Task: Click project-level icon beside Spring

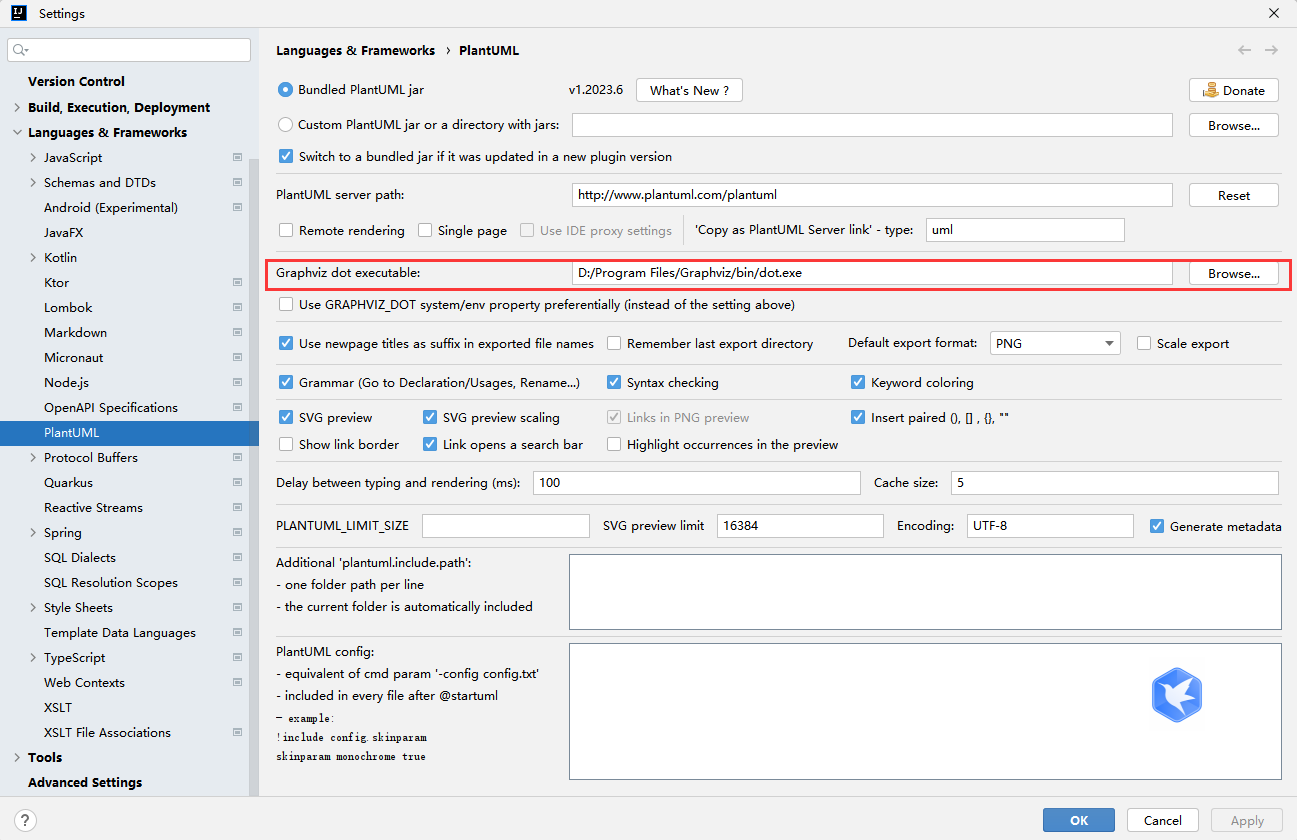Action: pyautogui.click(x=237, y=533)
